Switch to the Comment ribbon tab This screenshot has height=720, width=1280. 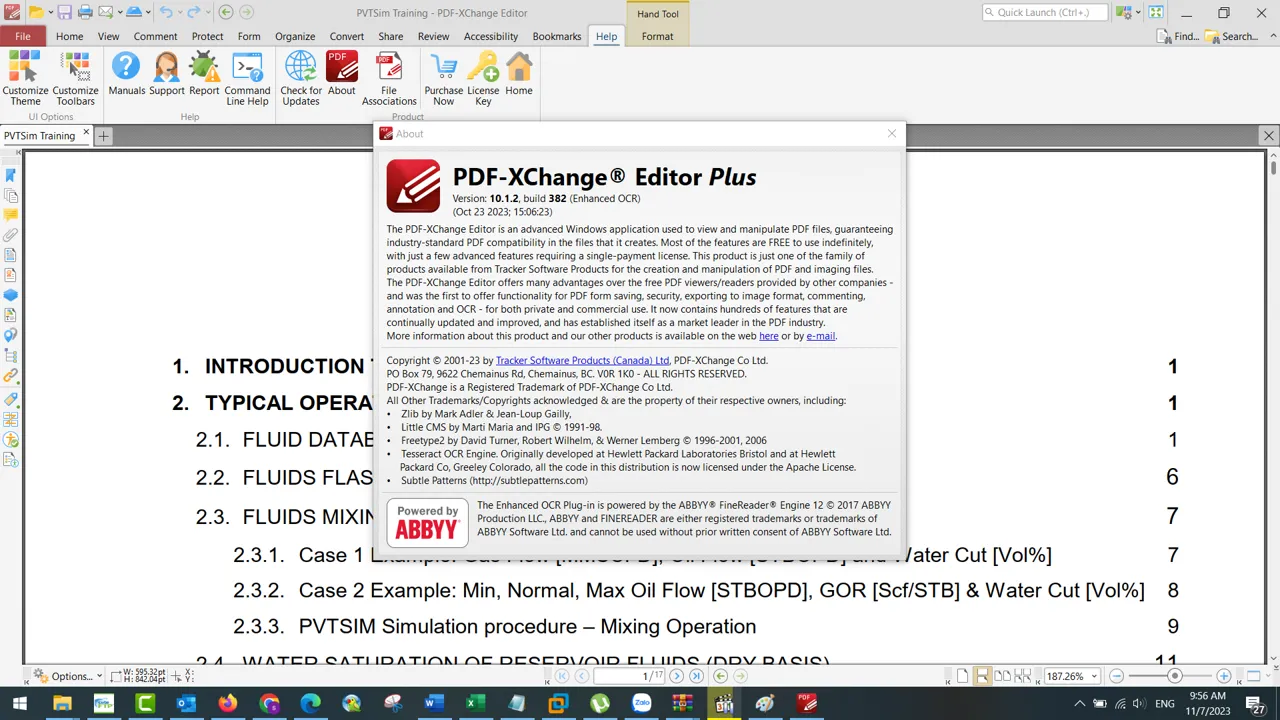[x=155, y=36]
